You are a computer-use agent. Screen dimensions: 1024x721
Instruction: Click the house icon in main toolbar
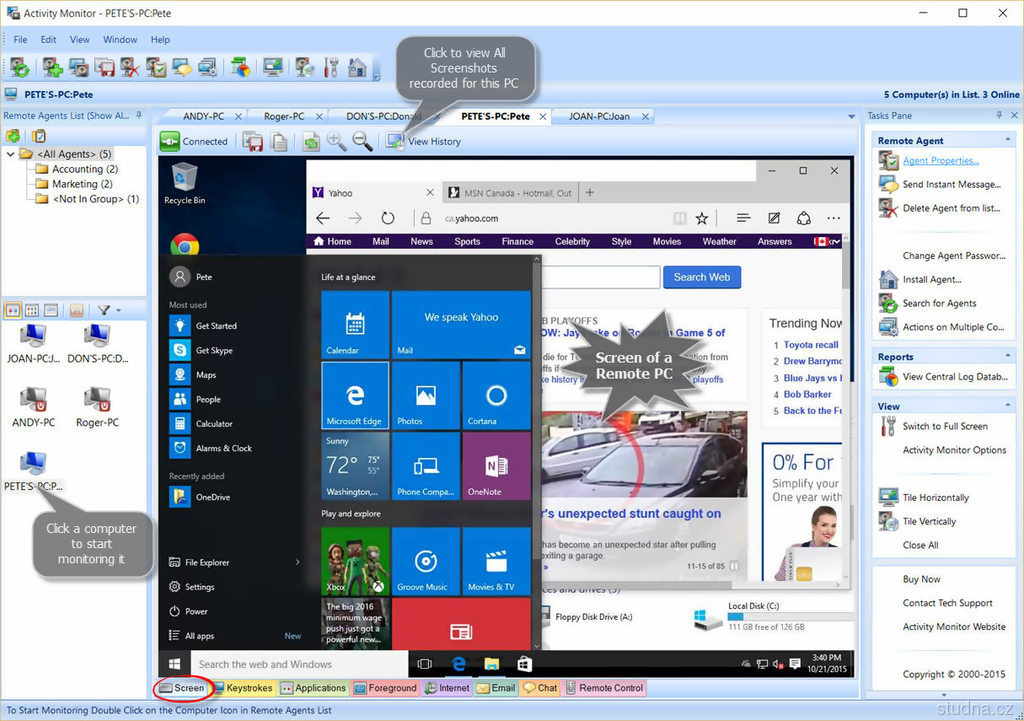357,67
